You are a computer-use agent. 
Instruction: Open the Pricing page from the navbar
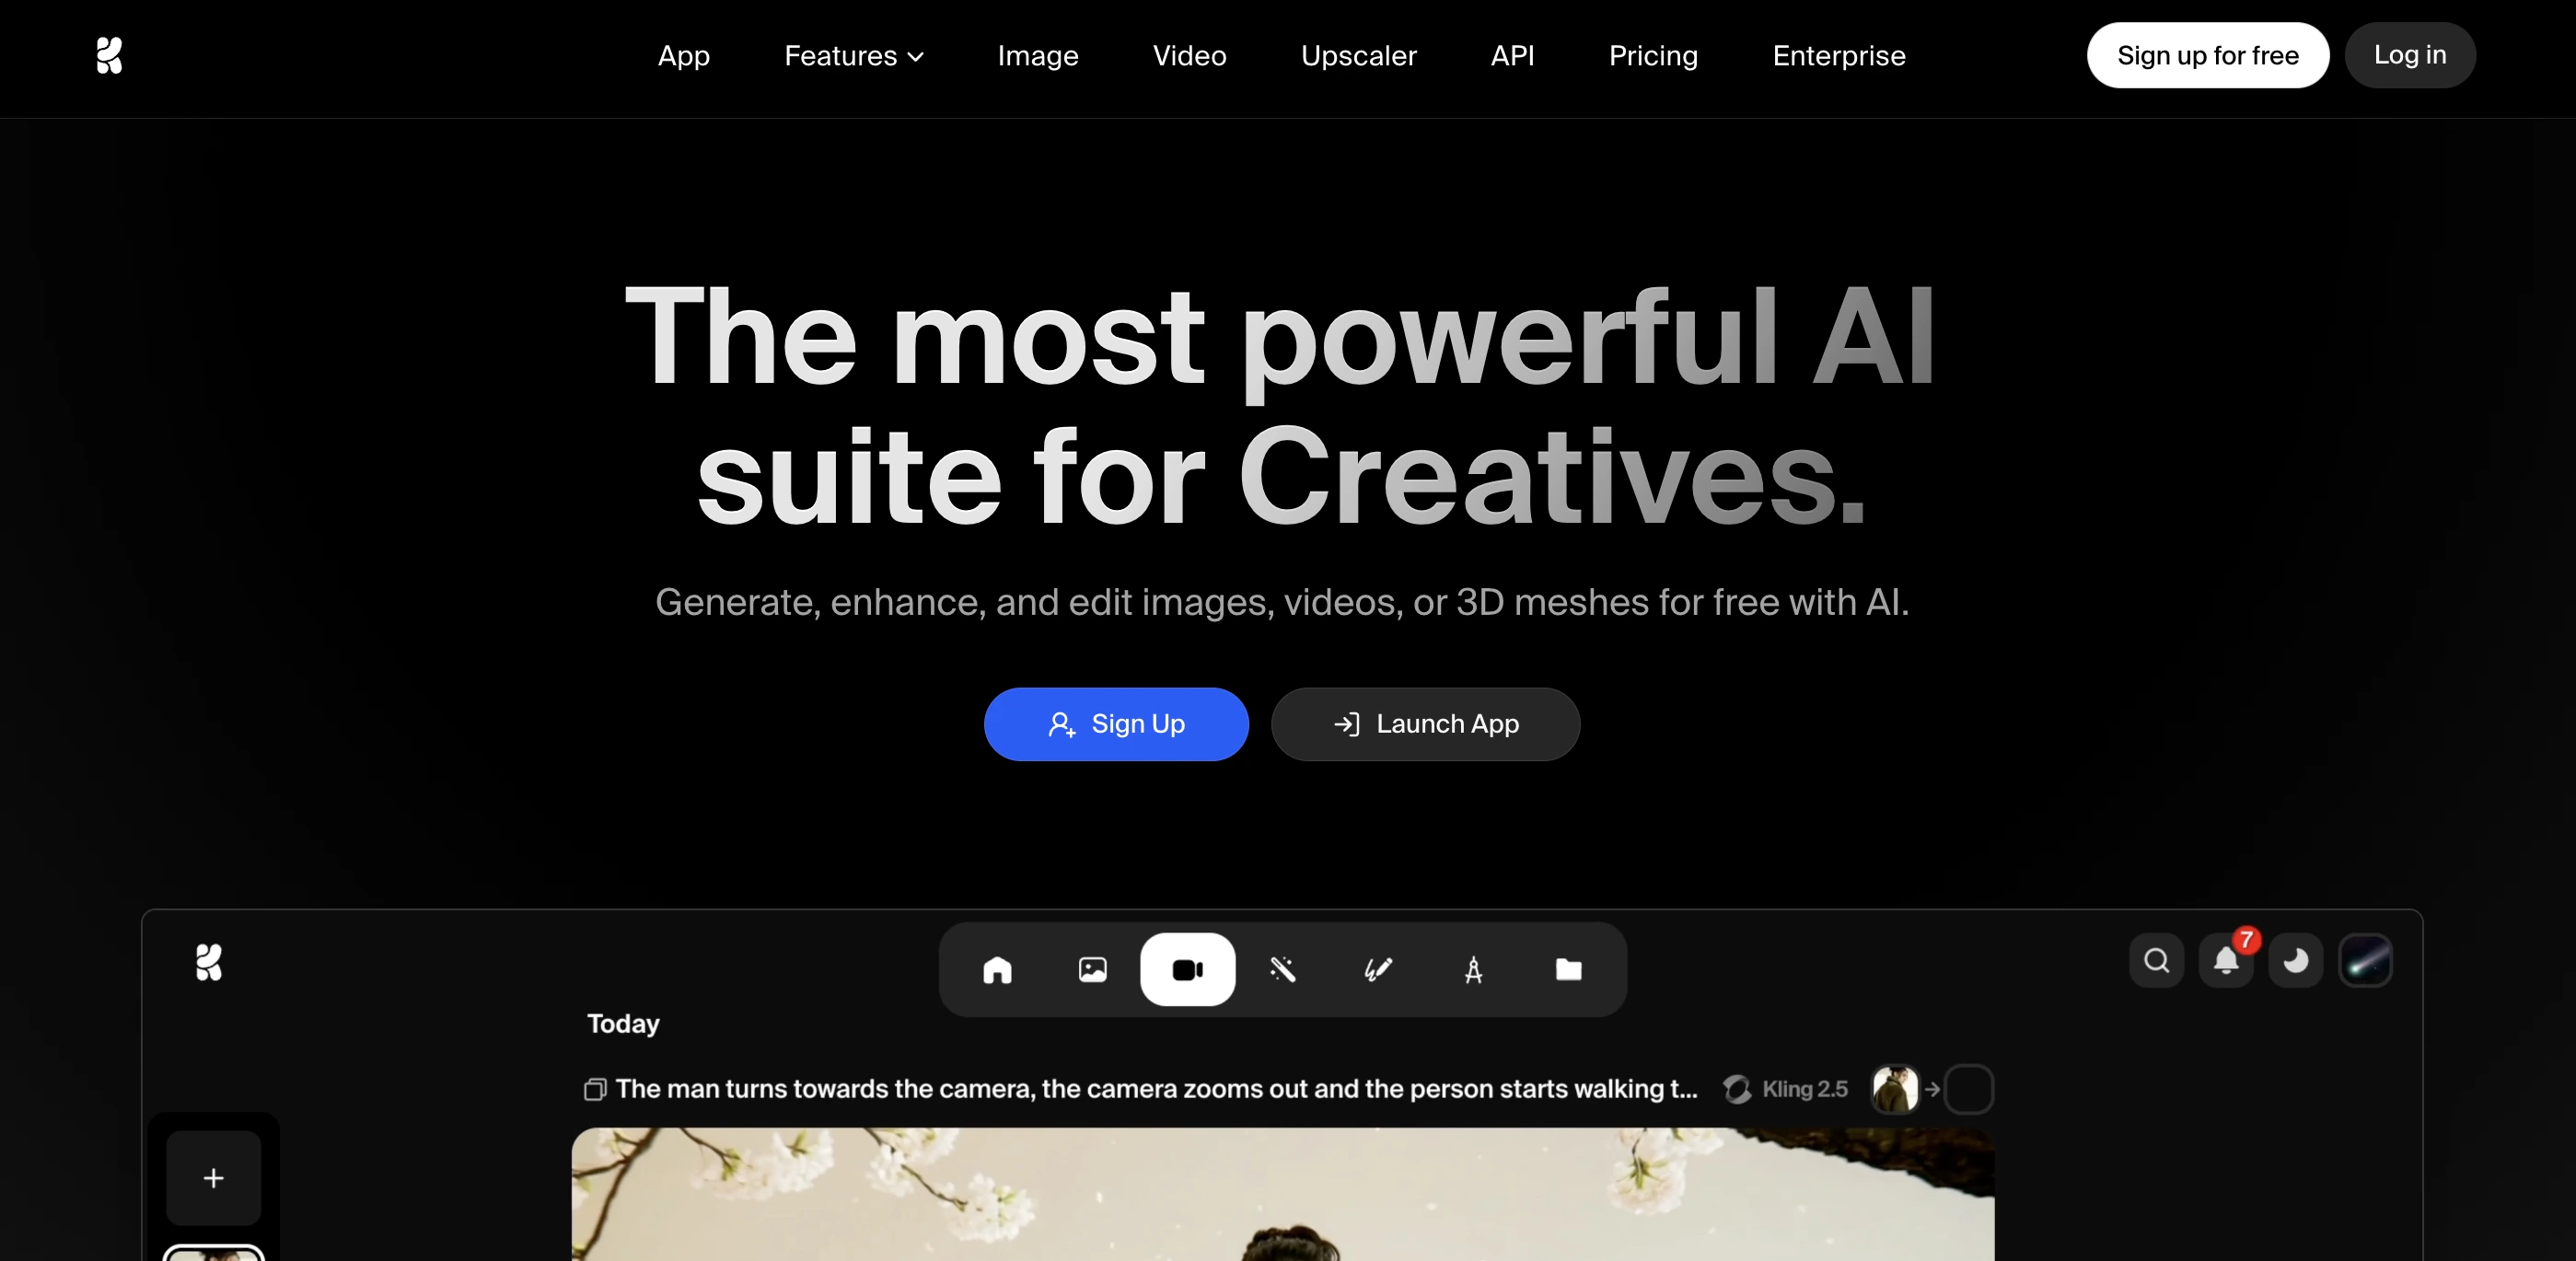click(1652, 55)
